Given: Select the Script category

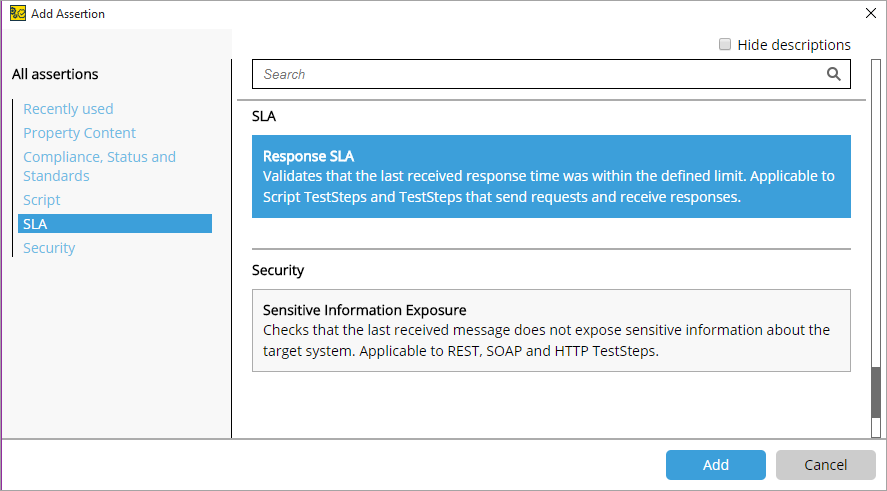Looking at the screenshot, I should 41,200.
